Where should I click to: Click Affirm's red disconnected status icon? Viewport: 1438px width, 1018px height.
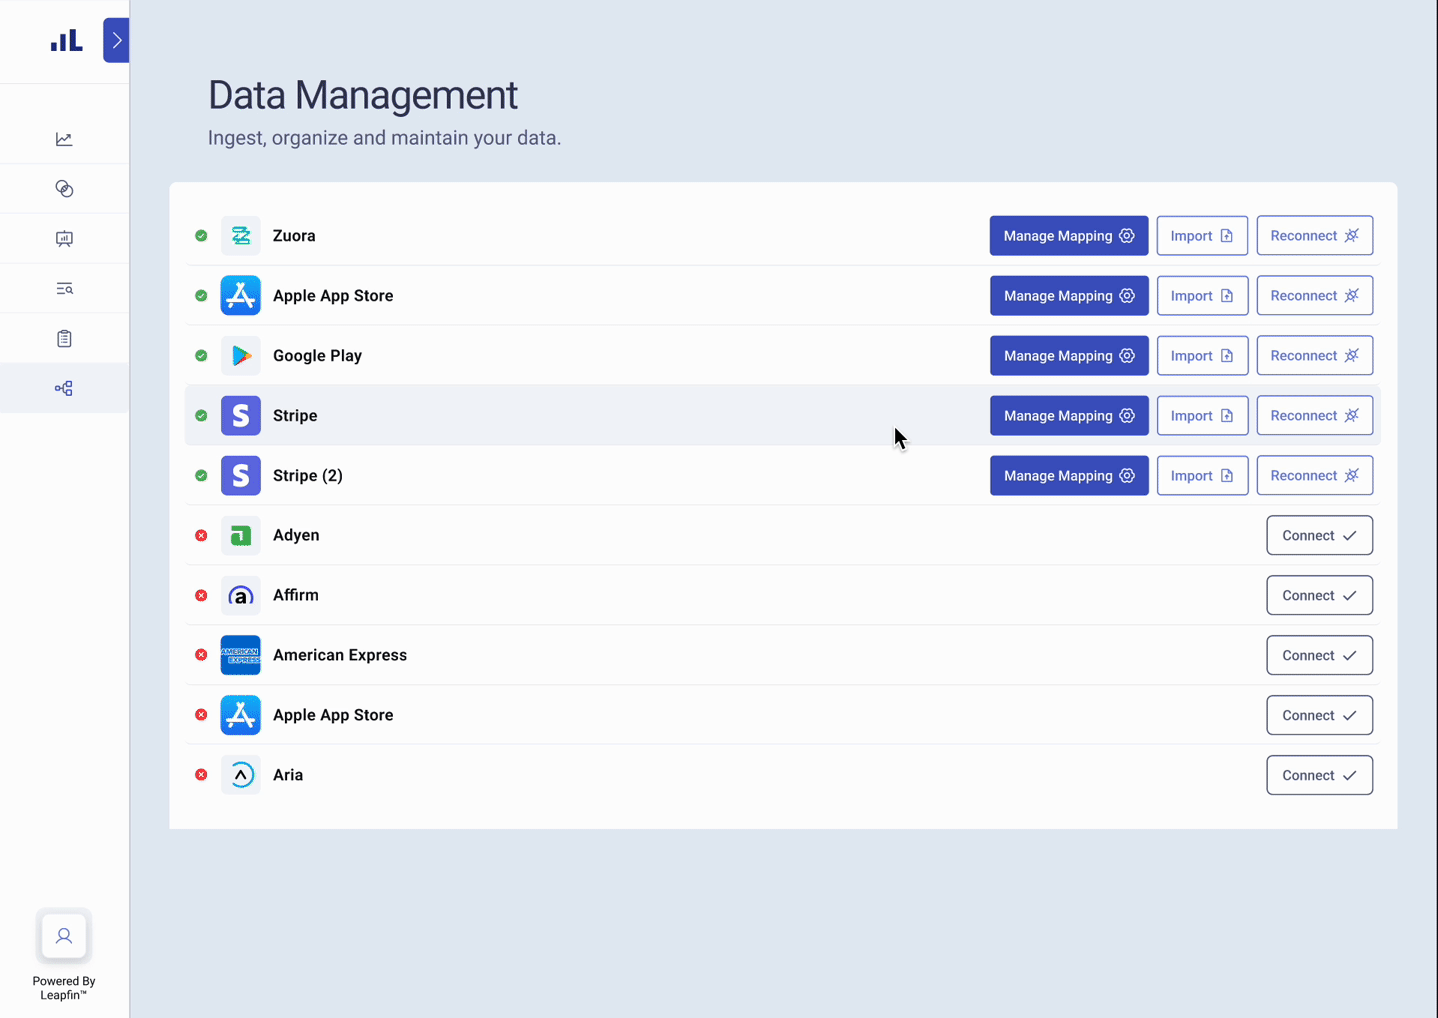(201, 596)
